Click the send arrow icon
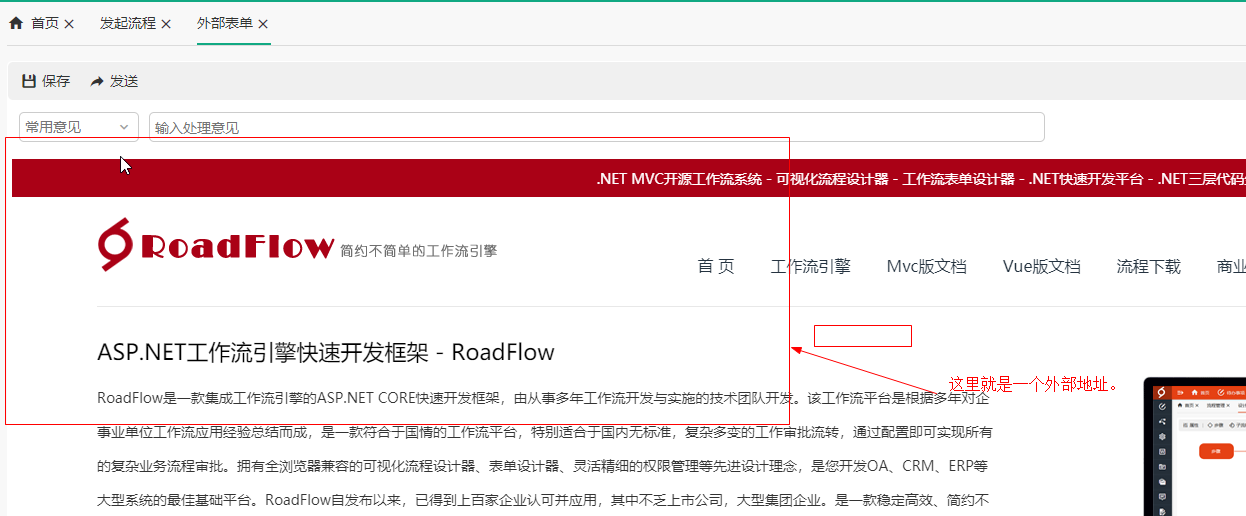 [x=97, y=81]
